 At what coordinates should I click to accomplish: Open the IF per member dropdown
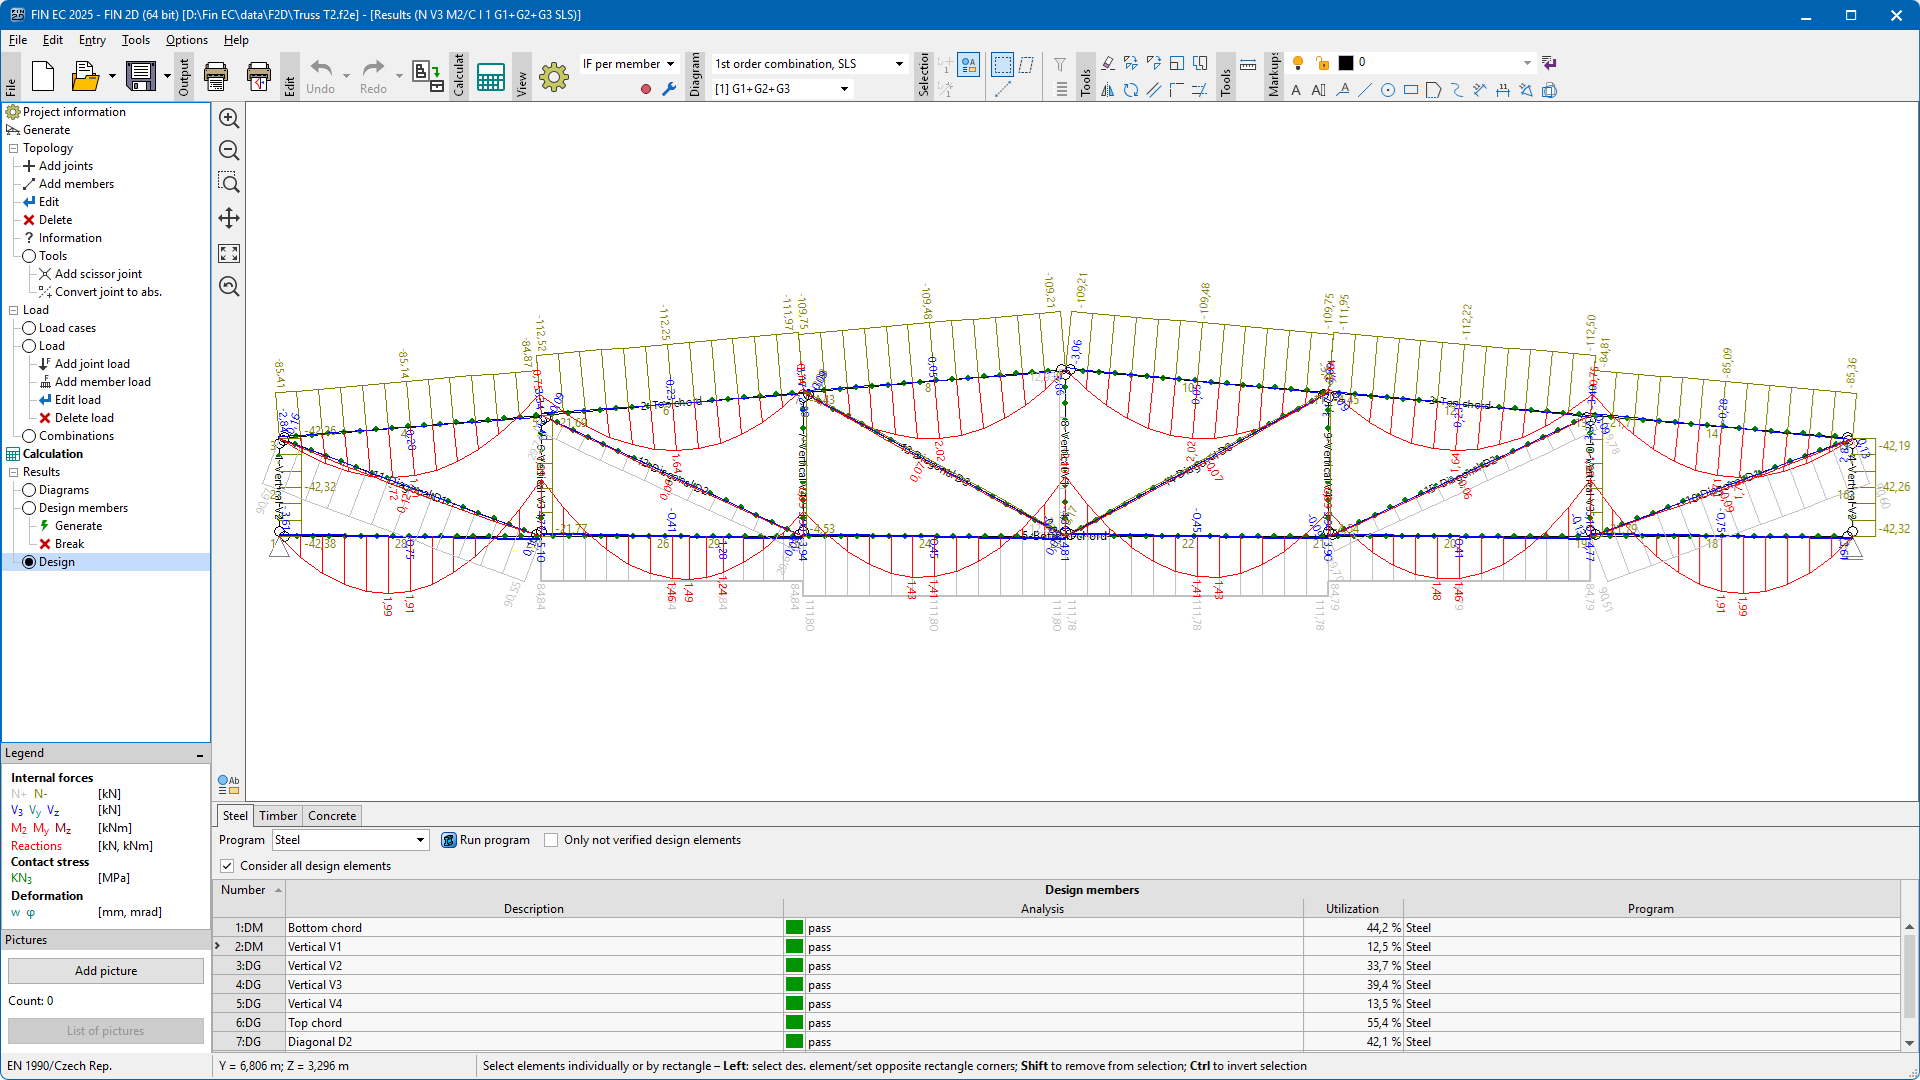(x=629, y=64)
